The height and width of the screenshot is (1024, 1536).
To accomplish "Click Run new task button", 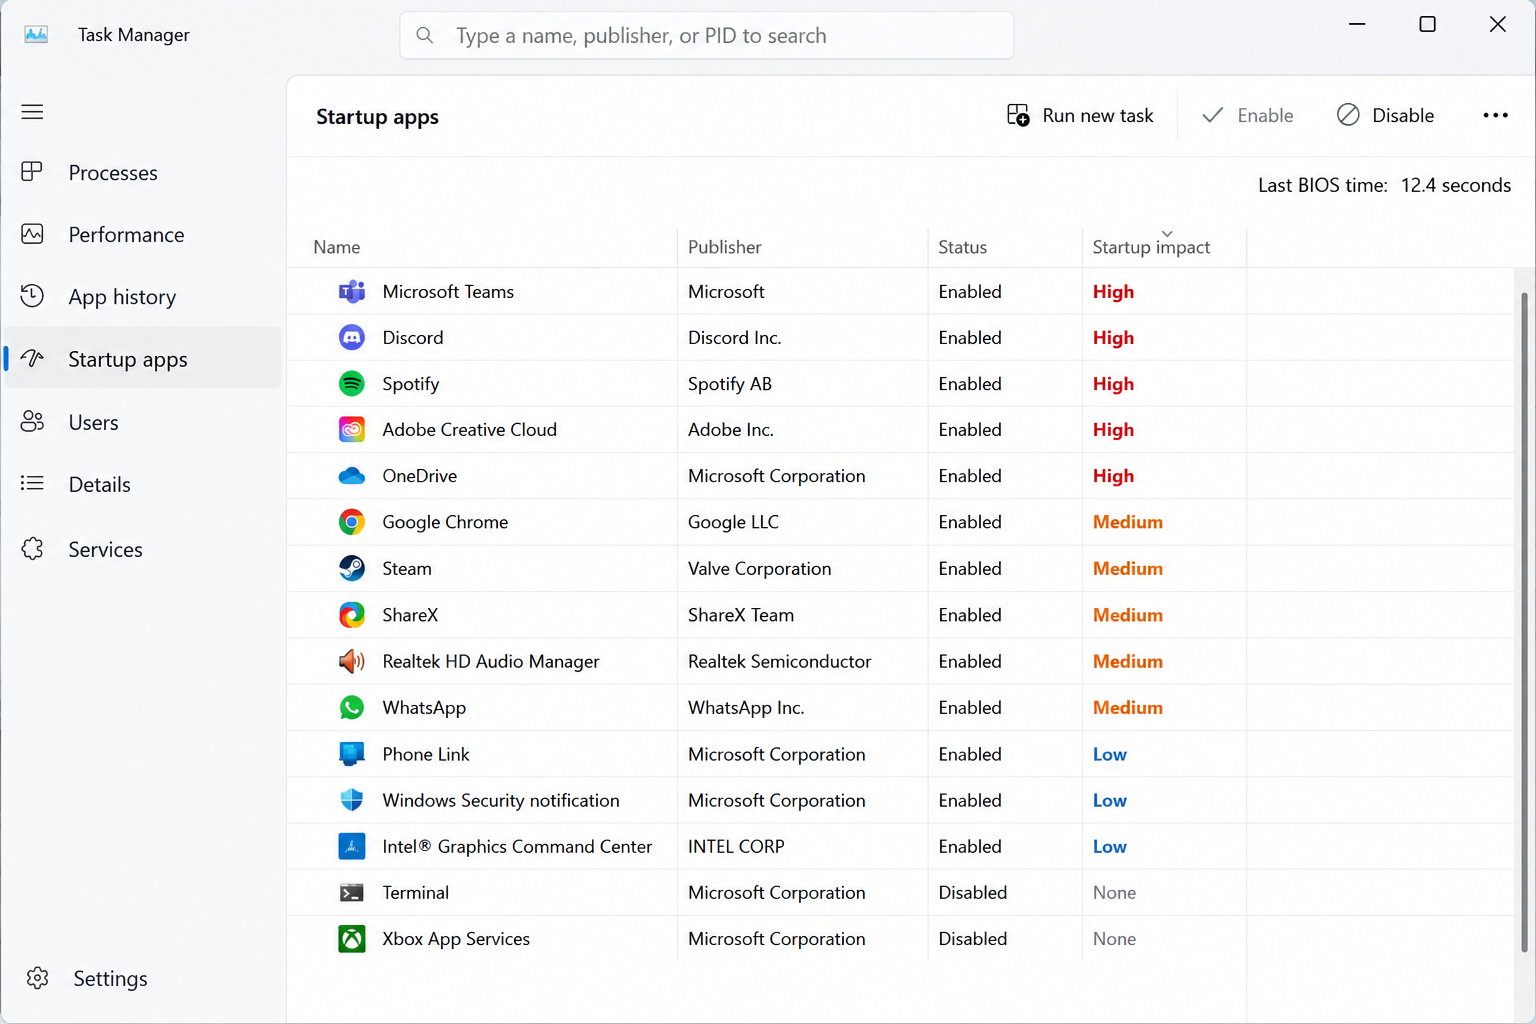I will coord(1080,116).
